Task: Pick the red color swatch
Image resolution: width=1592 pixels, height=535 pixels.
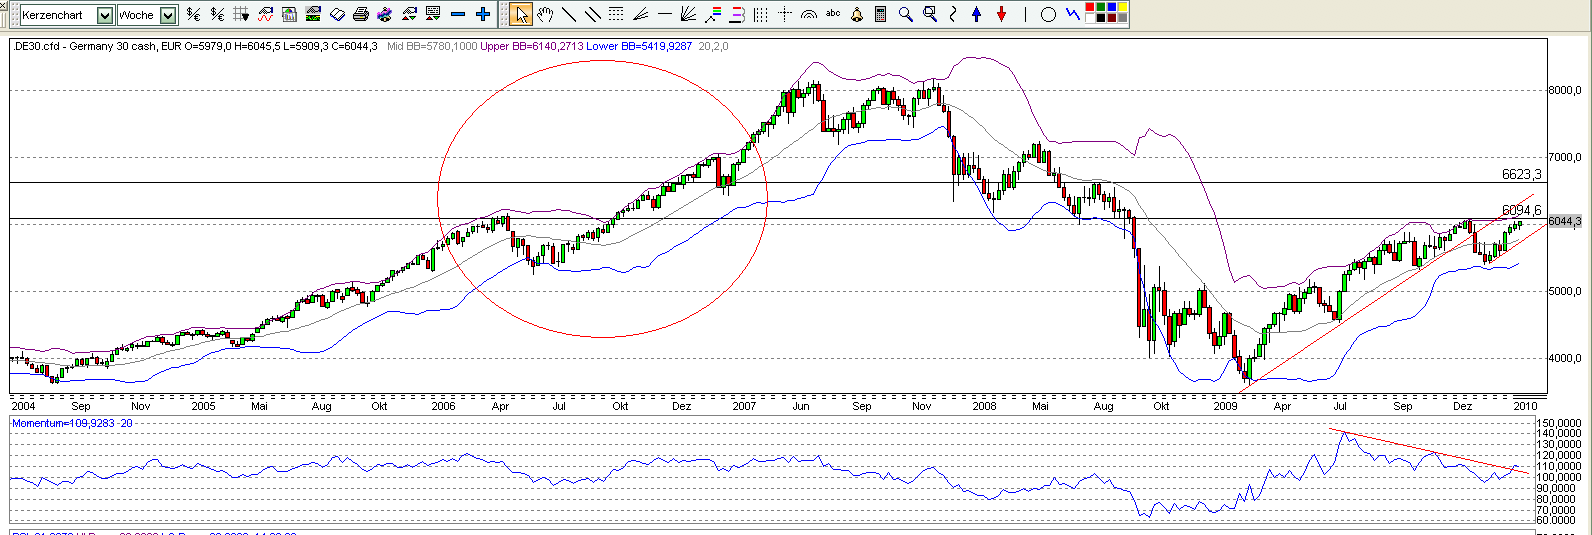Action: click(x=1090, y=7)
